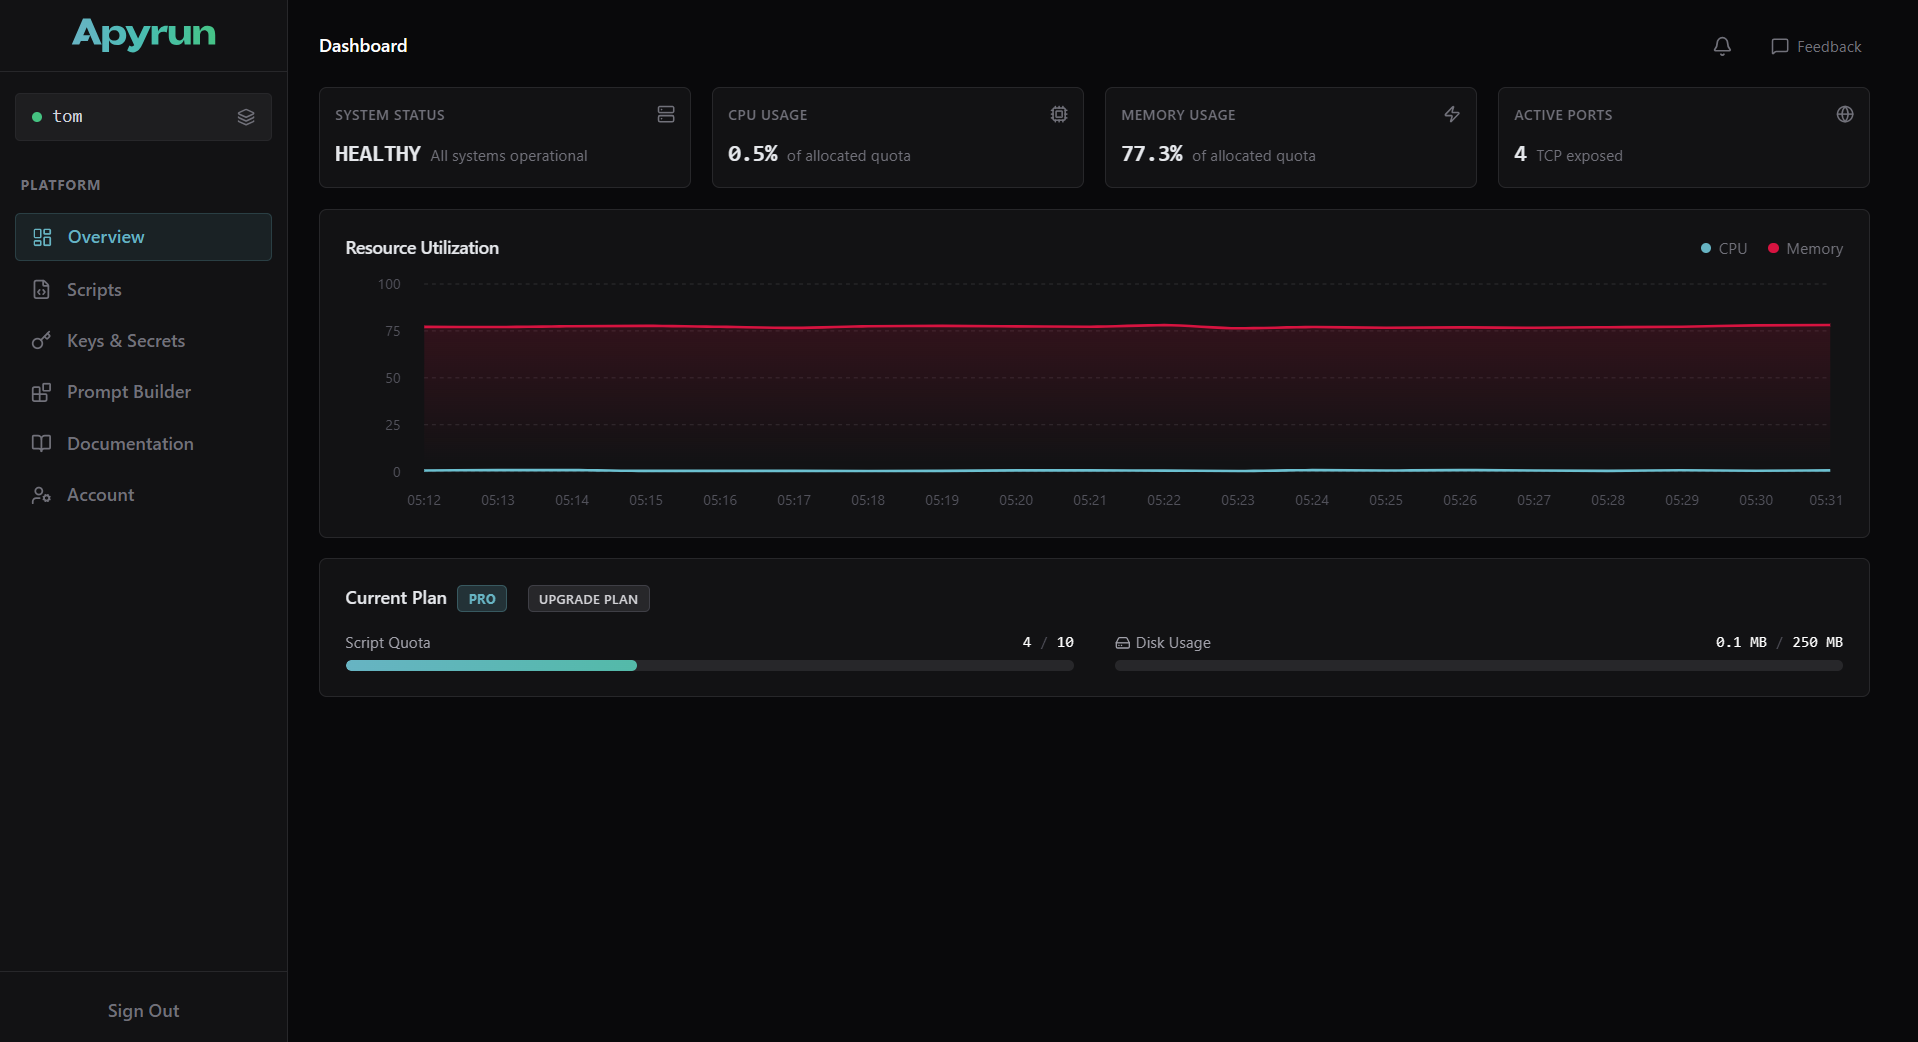Click the green online status dot next to tom
This screenshot has height=1042, width=1918.
coord(37,116)
